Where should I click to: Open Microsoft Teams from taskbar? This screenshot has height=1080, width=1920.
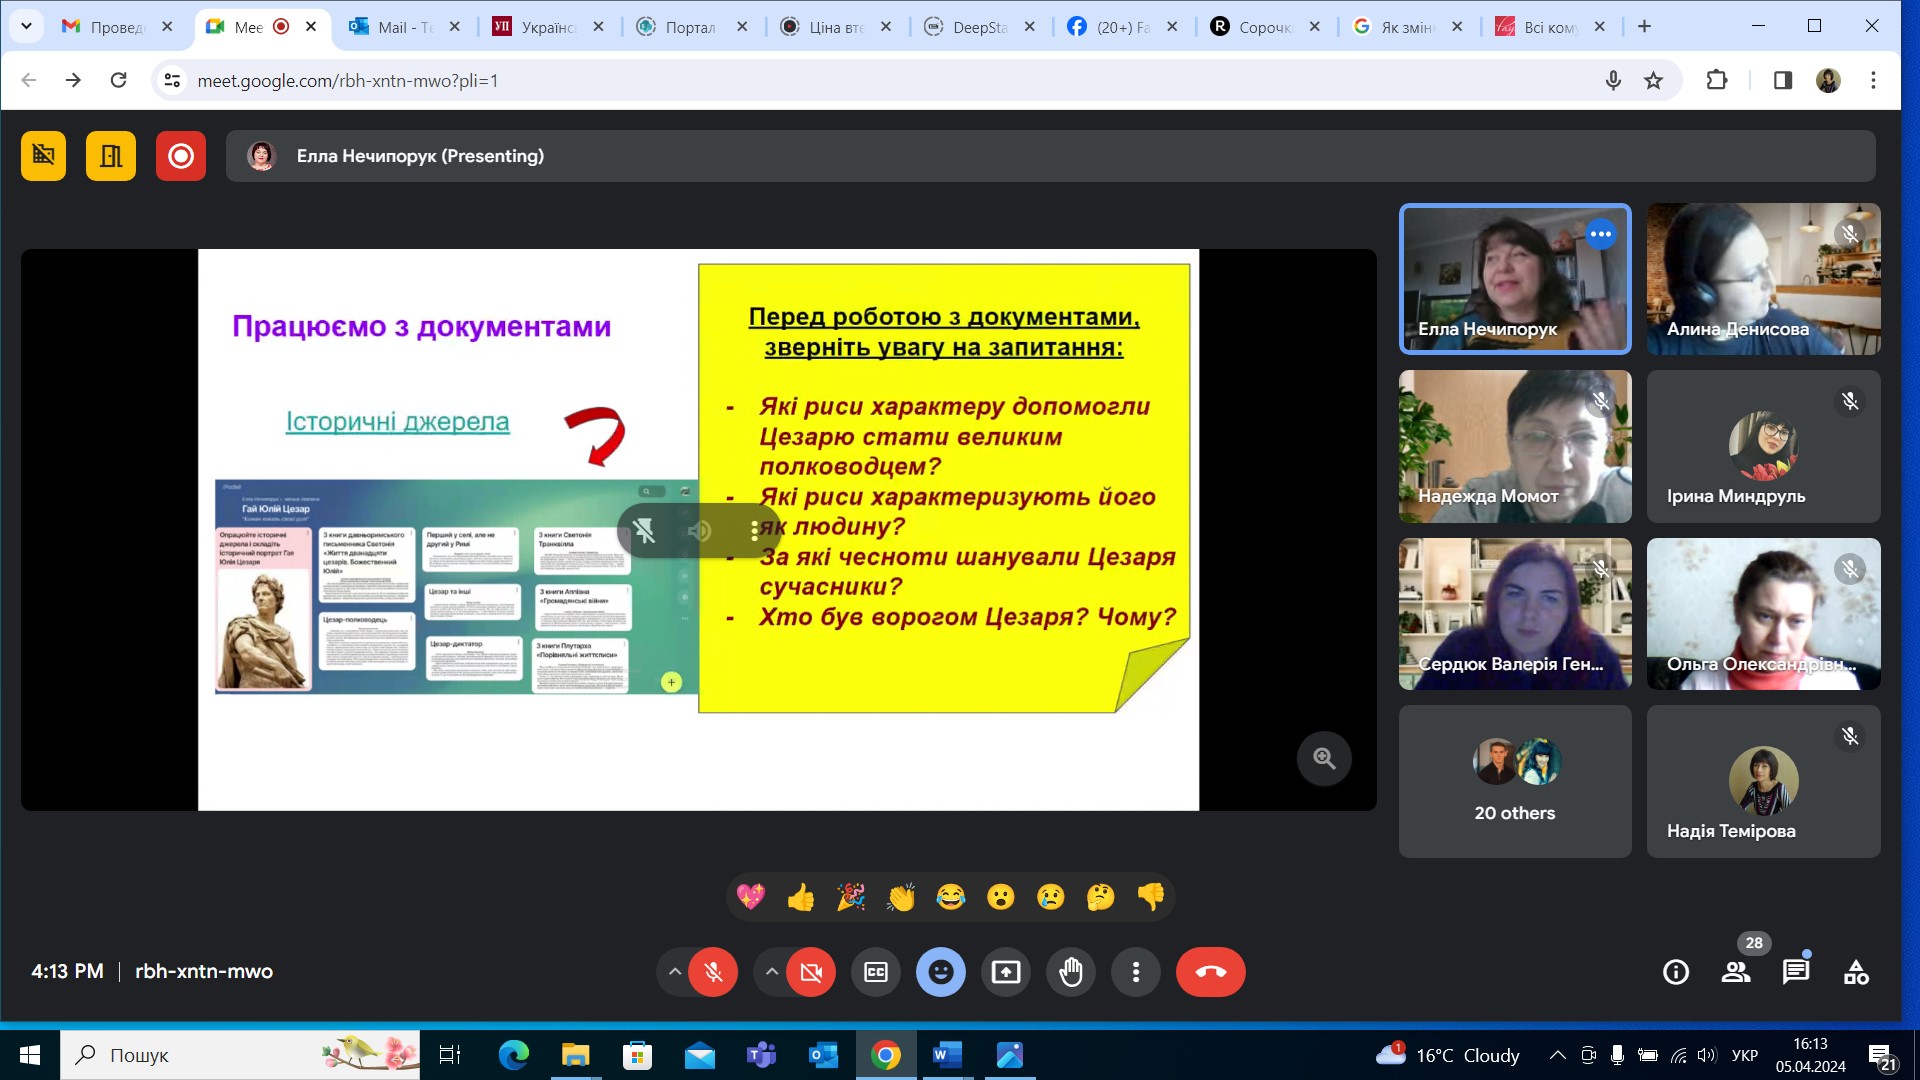click(x=761, y=1055)
